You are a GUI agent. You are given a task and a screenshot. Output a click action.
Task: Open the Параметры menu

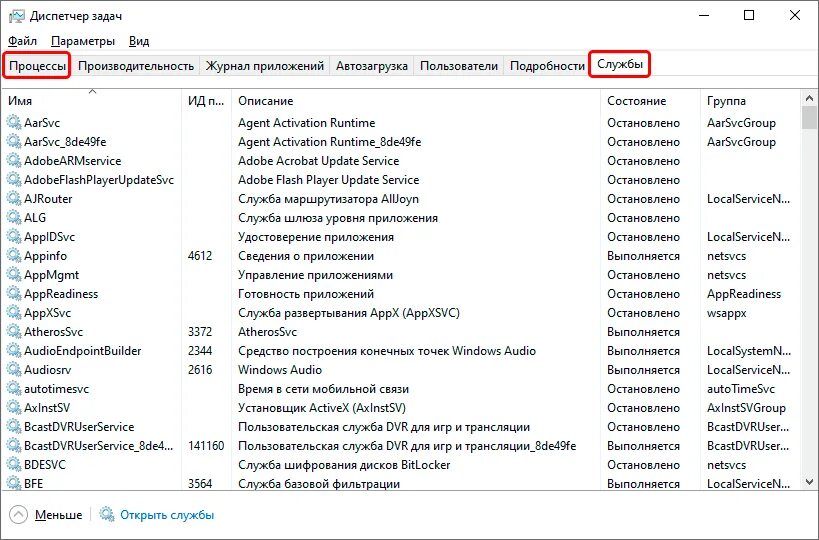coord(84,41)
